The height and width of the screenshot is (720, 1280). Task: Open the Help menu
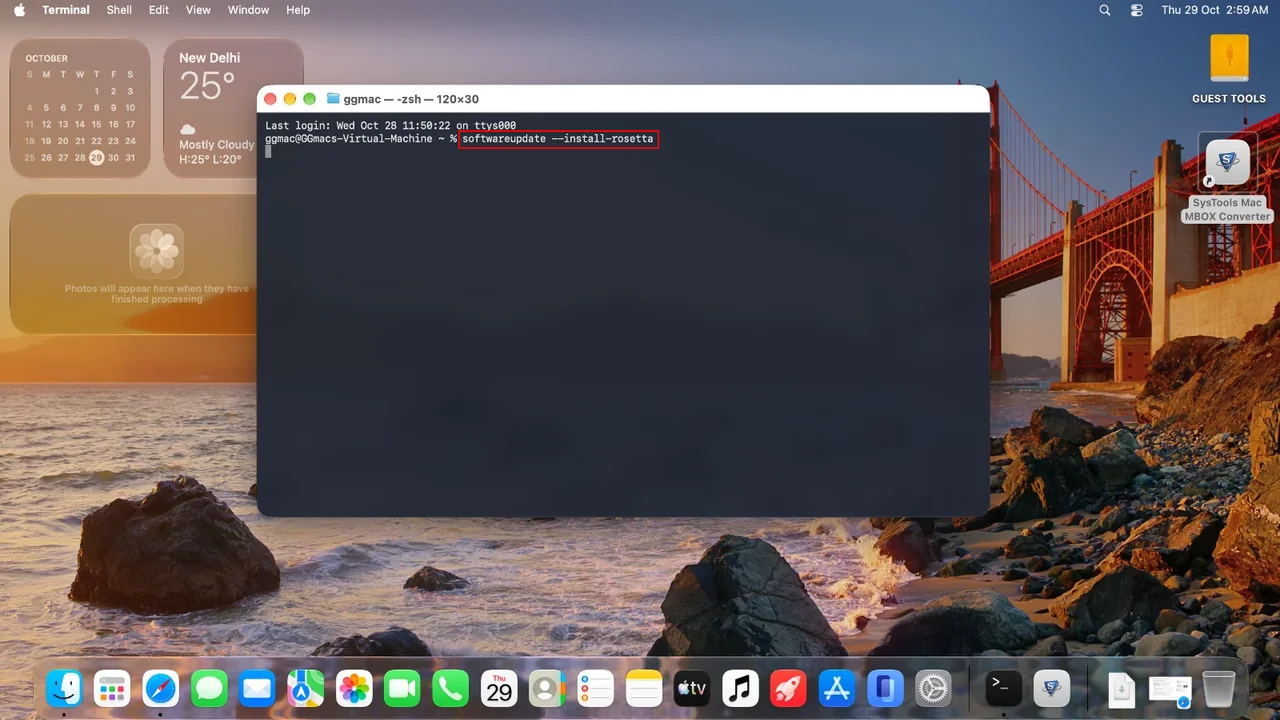298,10
